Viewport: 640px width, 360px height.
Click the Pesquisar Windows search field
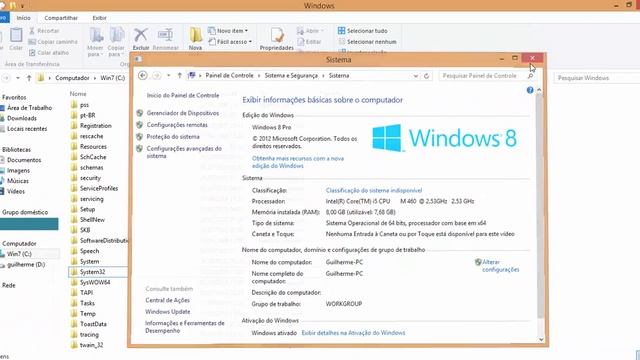(597, 78)
